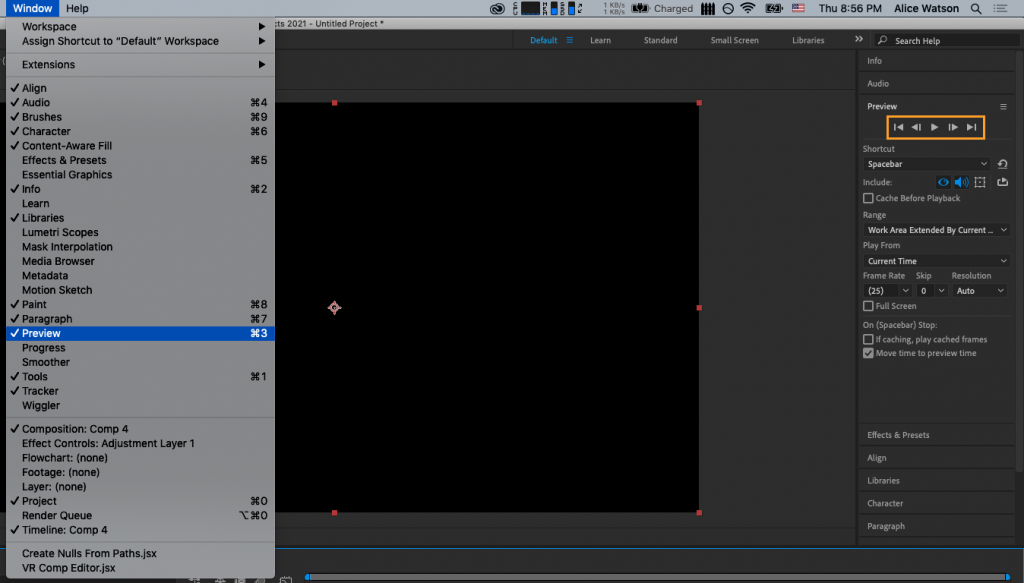Check the Cache Before Playback checkbox

(x=869, y=197)
